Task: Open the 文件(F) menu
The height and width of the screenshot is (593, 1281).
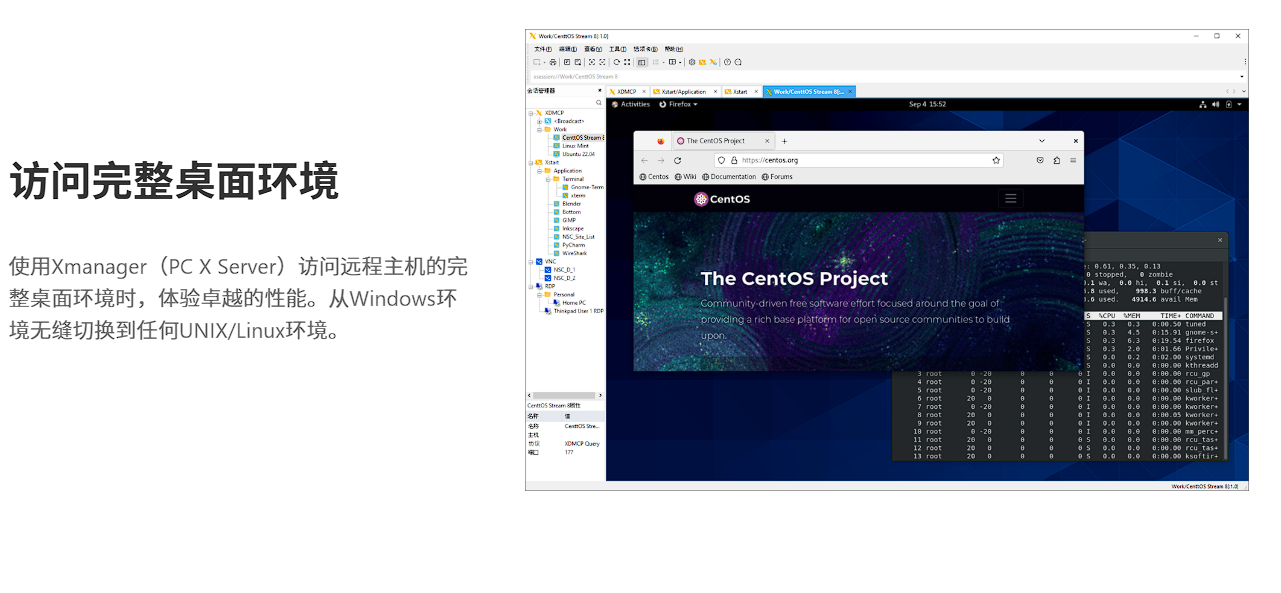Action: click(543, 49)
